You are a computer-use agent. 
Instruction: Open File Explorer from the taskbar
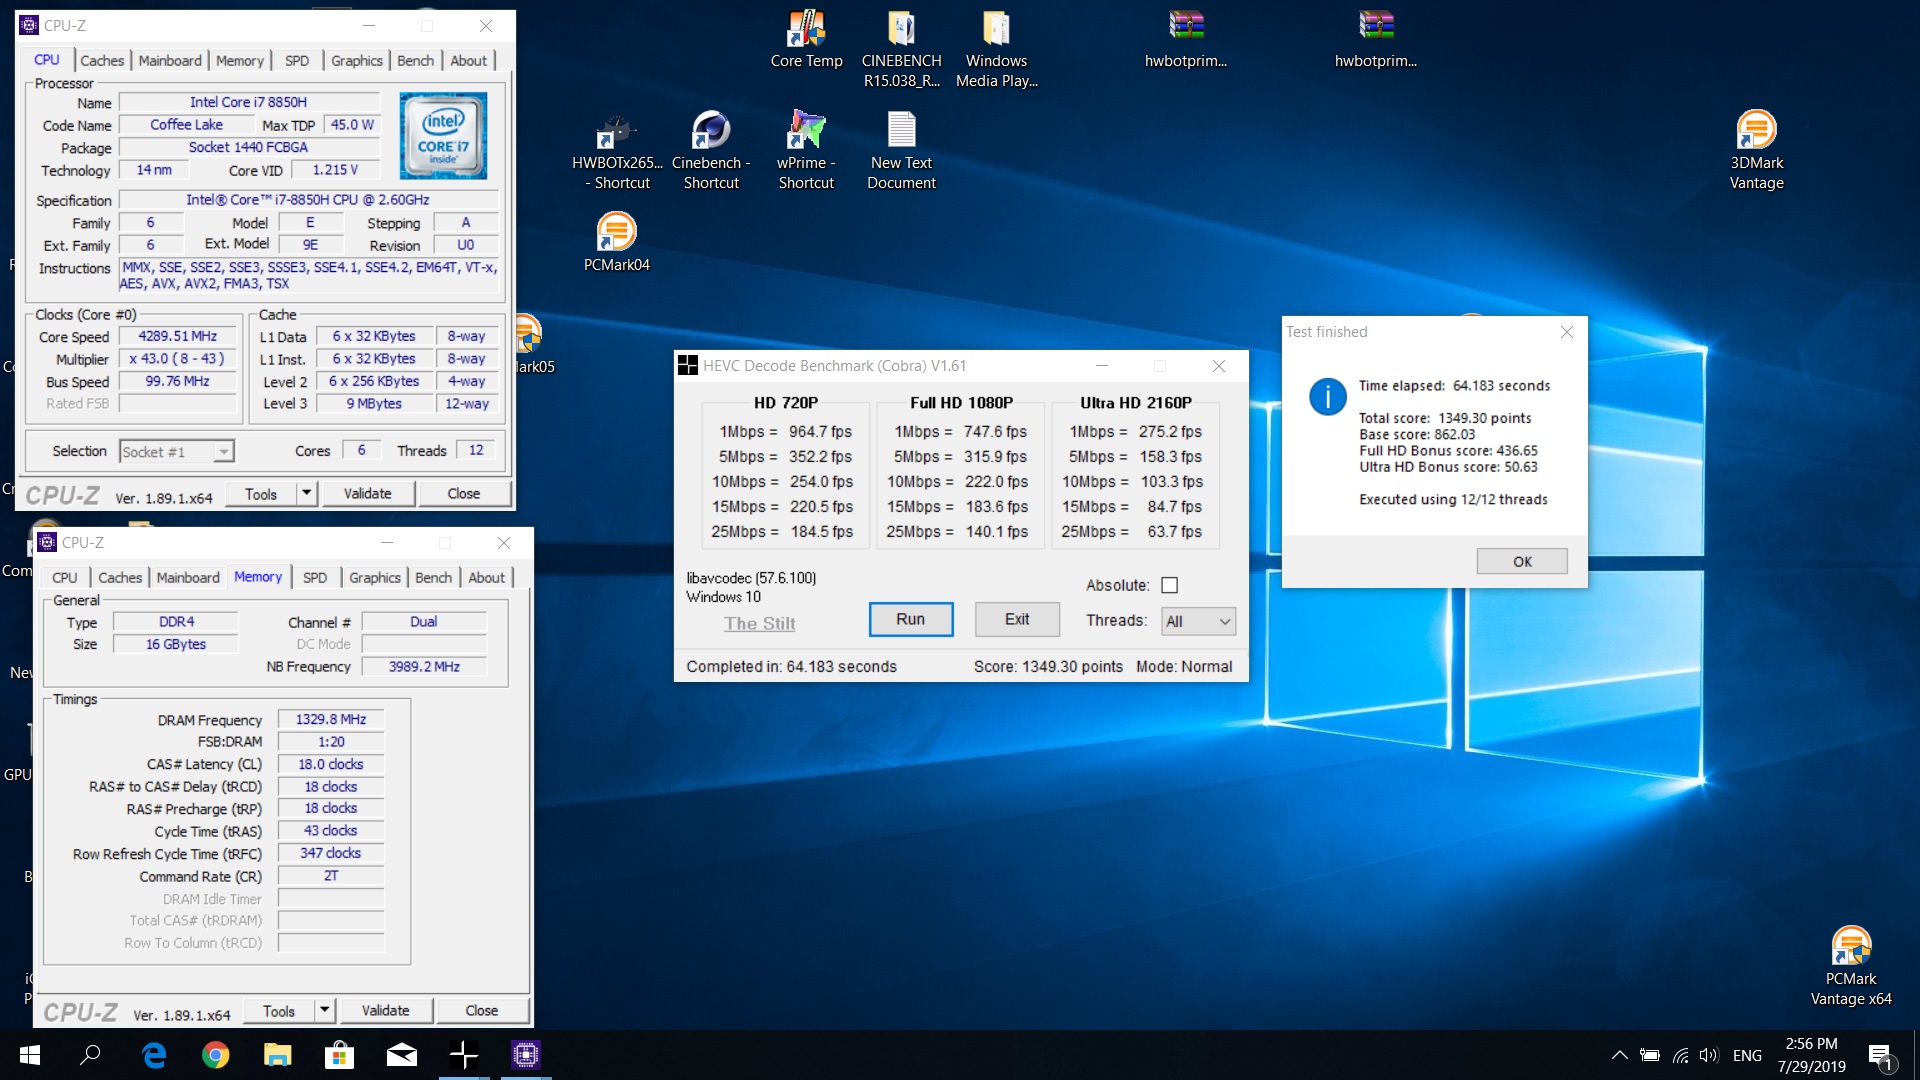coord(277,1055)
